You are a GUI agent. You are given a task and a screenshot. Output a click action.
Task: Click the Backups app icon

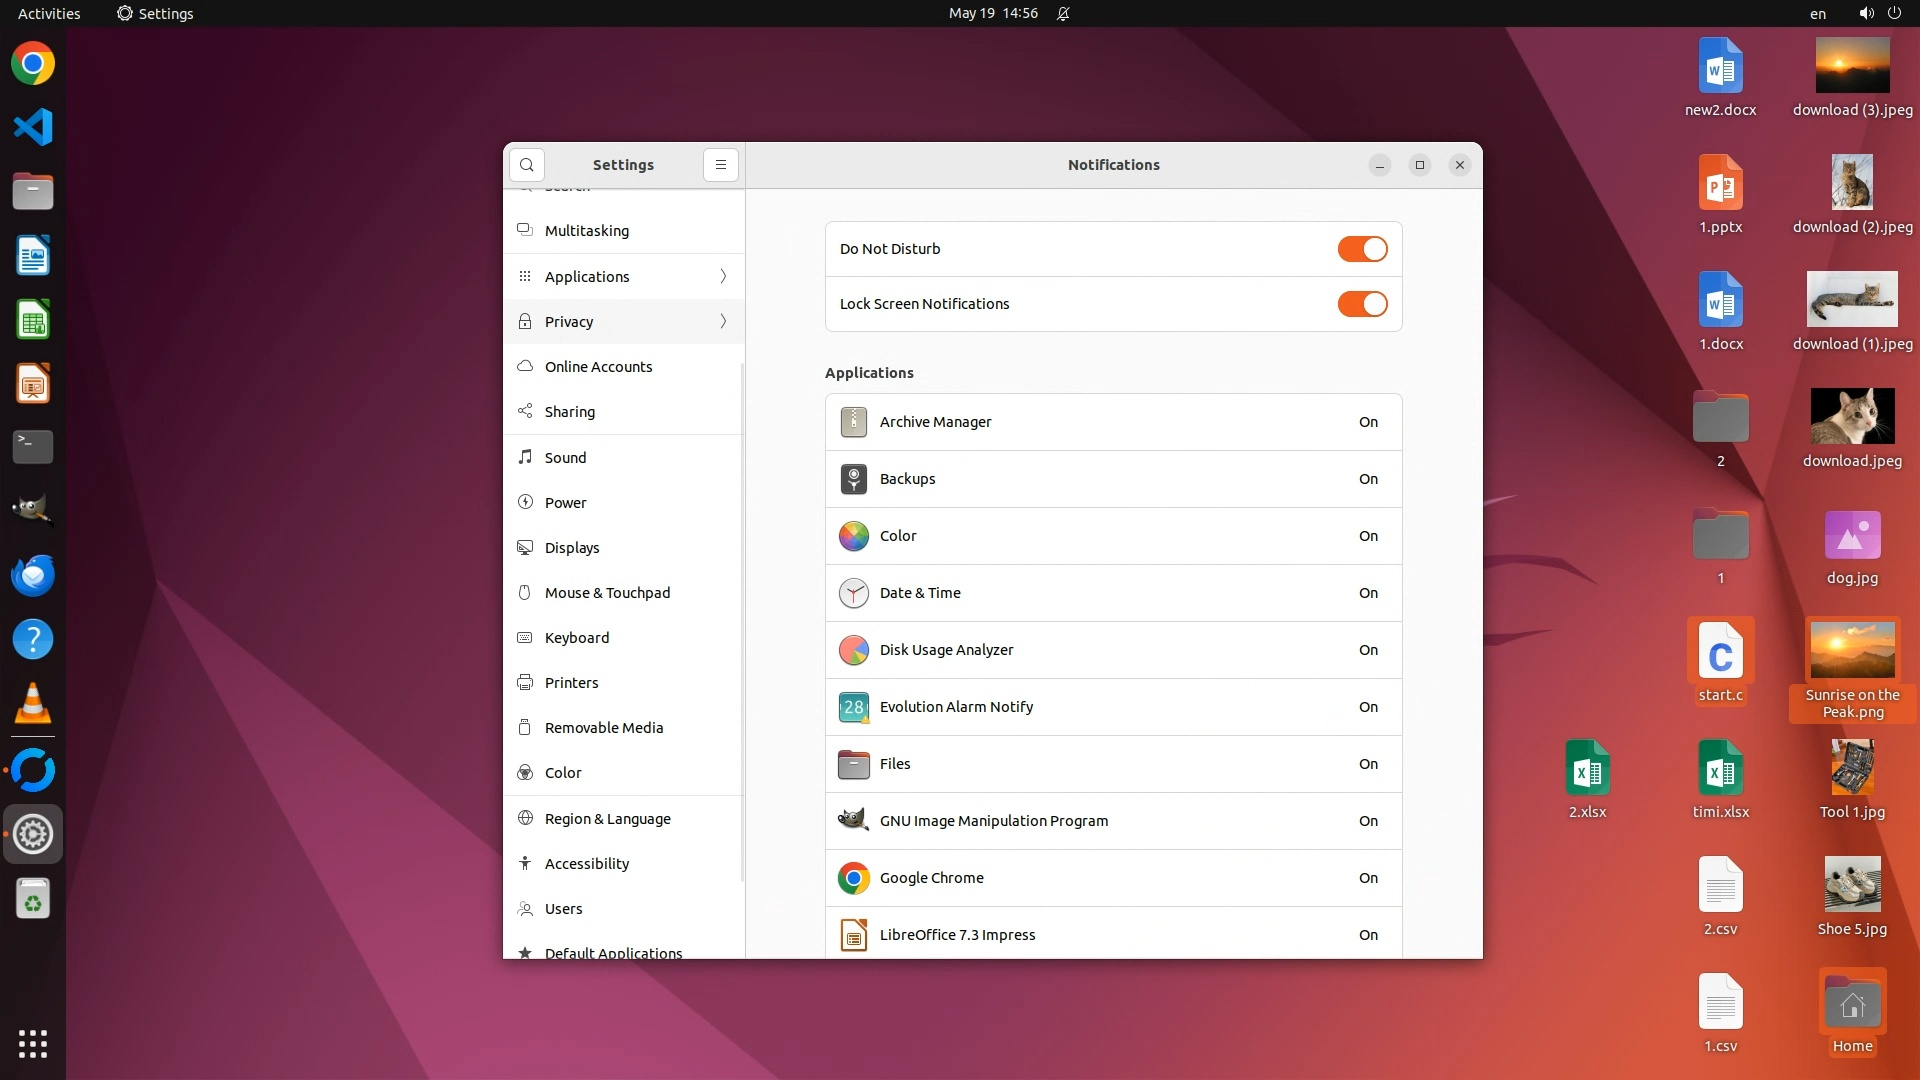click(x=853, y=479)
